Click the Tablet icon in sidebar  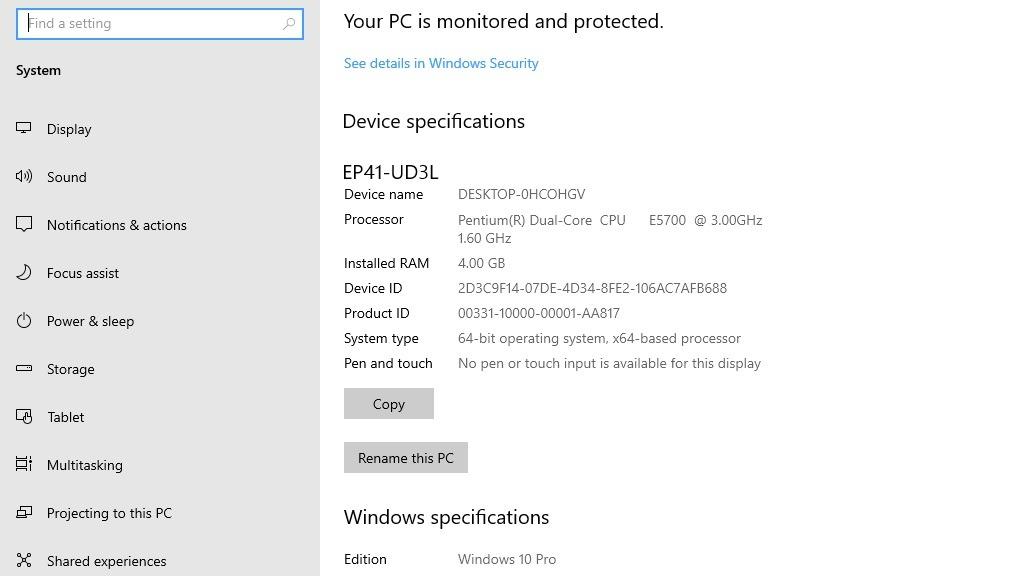[24, 417]
